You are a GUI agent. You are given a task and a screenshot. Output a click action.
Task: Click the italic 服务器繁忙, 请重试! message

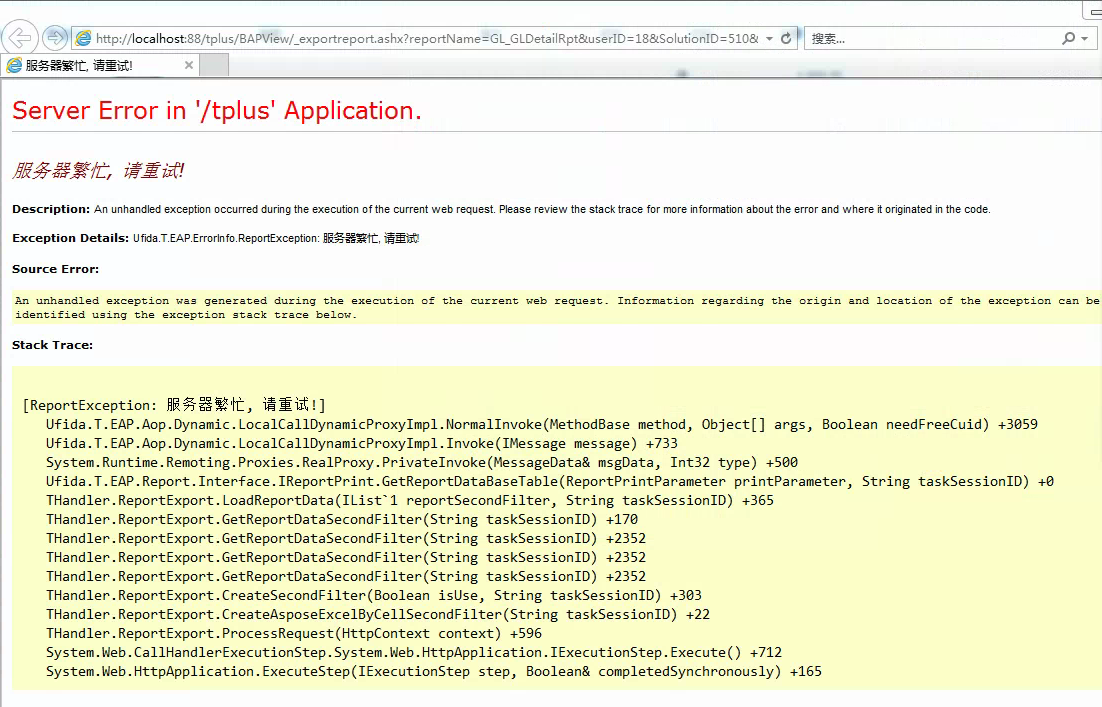(x=98, y=171)
